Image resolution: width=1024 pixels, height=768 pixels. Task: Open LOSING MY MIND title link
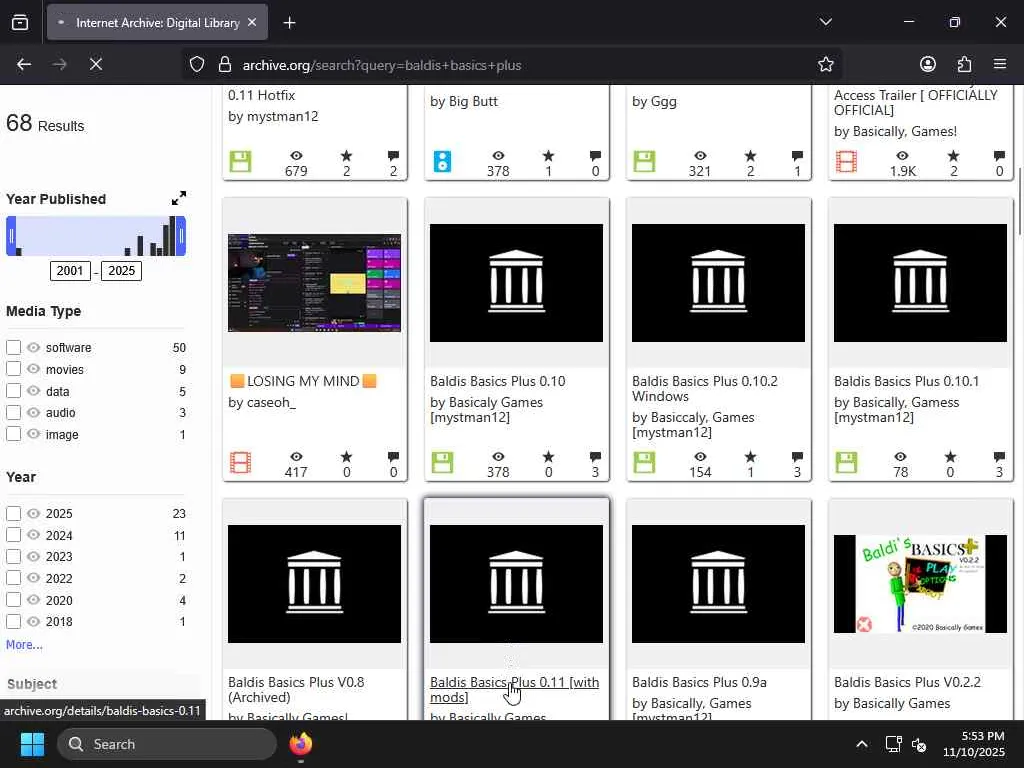point(303,381)
